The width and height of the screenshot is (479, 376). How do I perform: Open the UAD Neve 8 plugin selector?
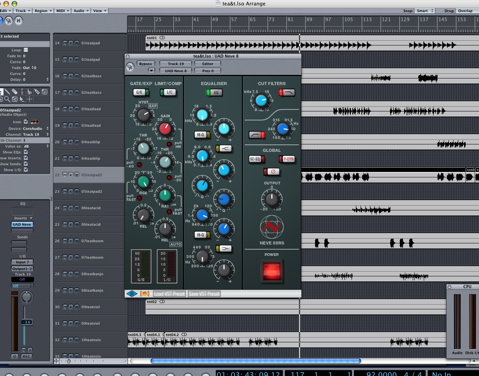pos(176,70)
